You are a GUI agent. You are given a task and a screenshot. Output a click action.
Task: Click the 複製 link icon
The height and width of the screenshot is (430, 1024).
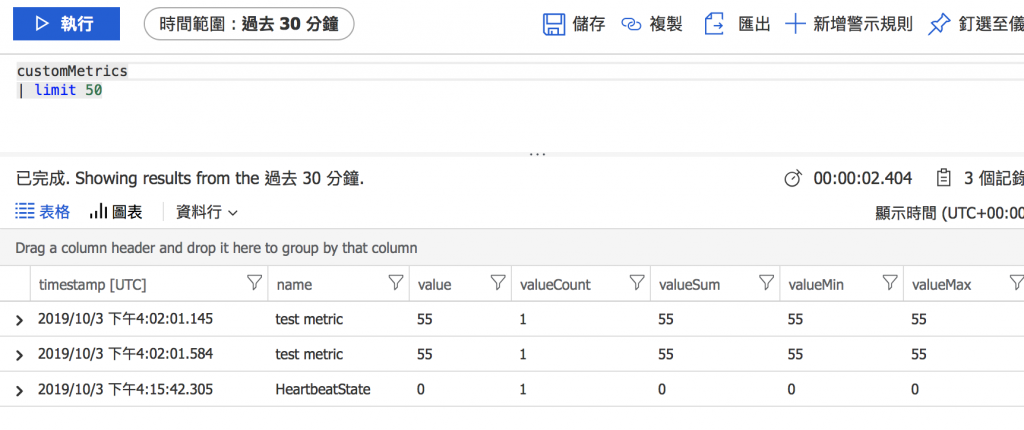coord(631,25)
